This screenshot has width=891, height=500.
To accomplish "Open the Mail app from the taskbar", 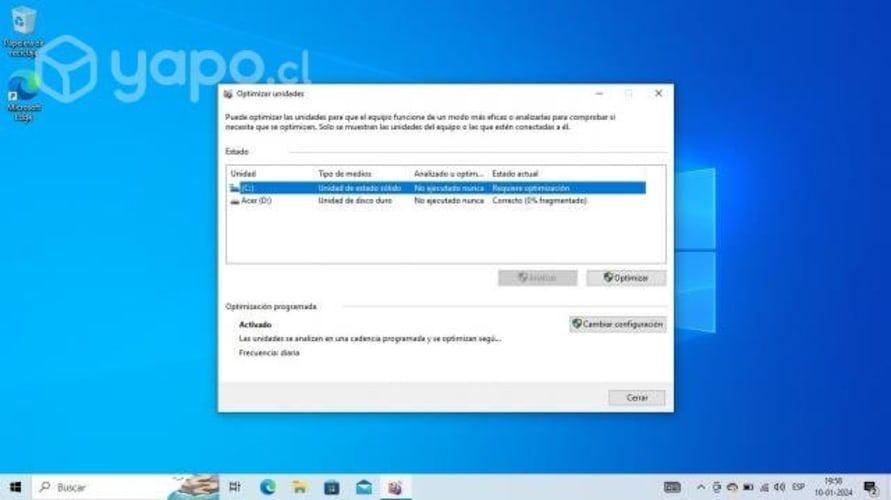I will point(364,487).
